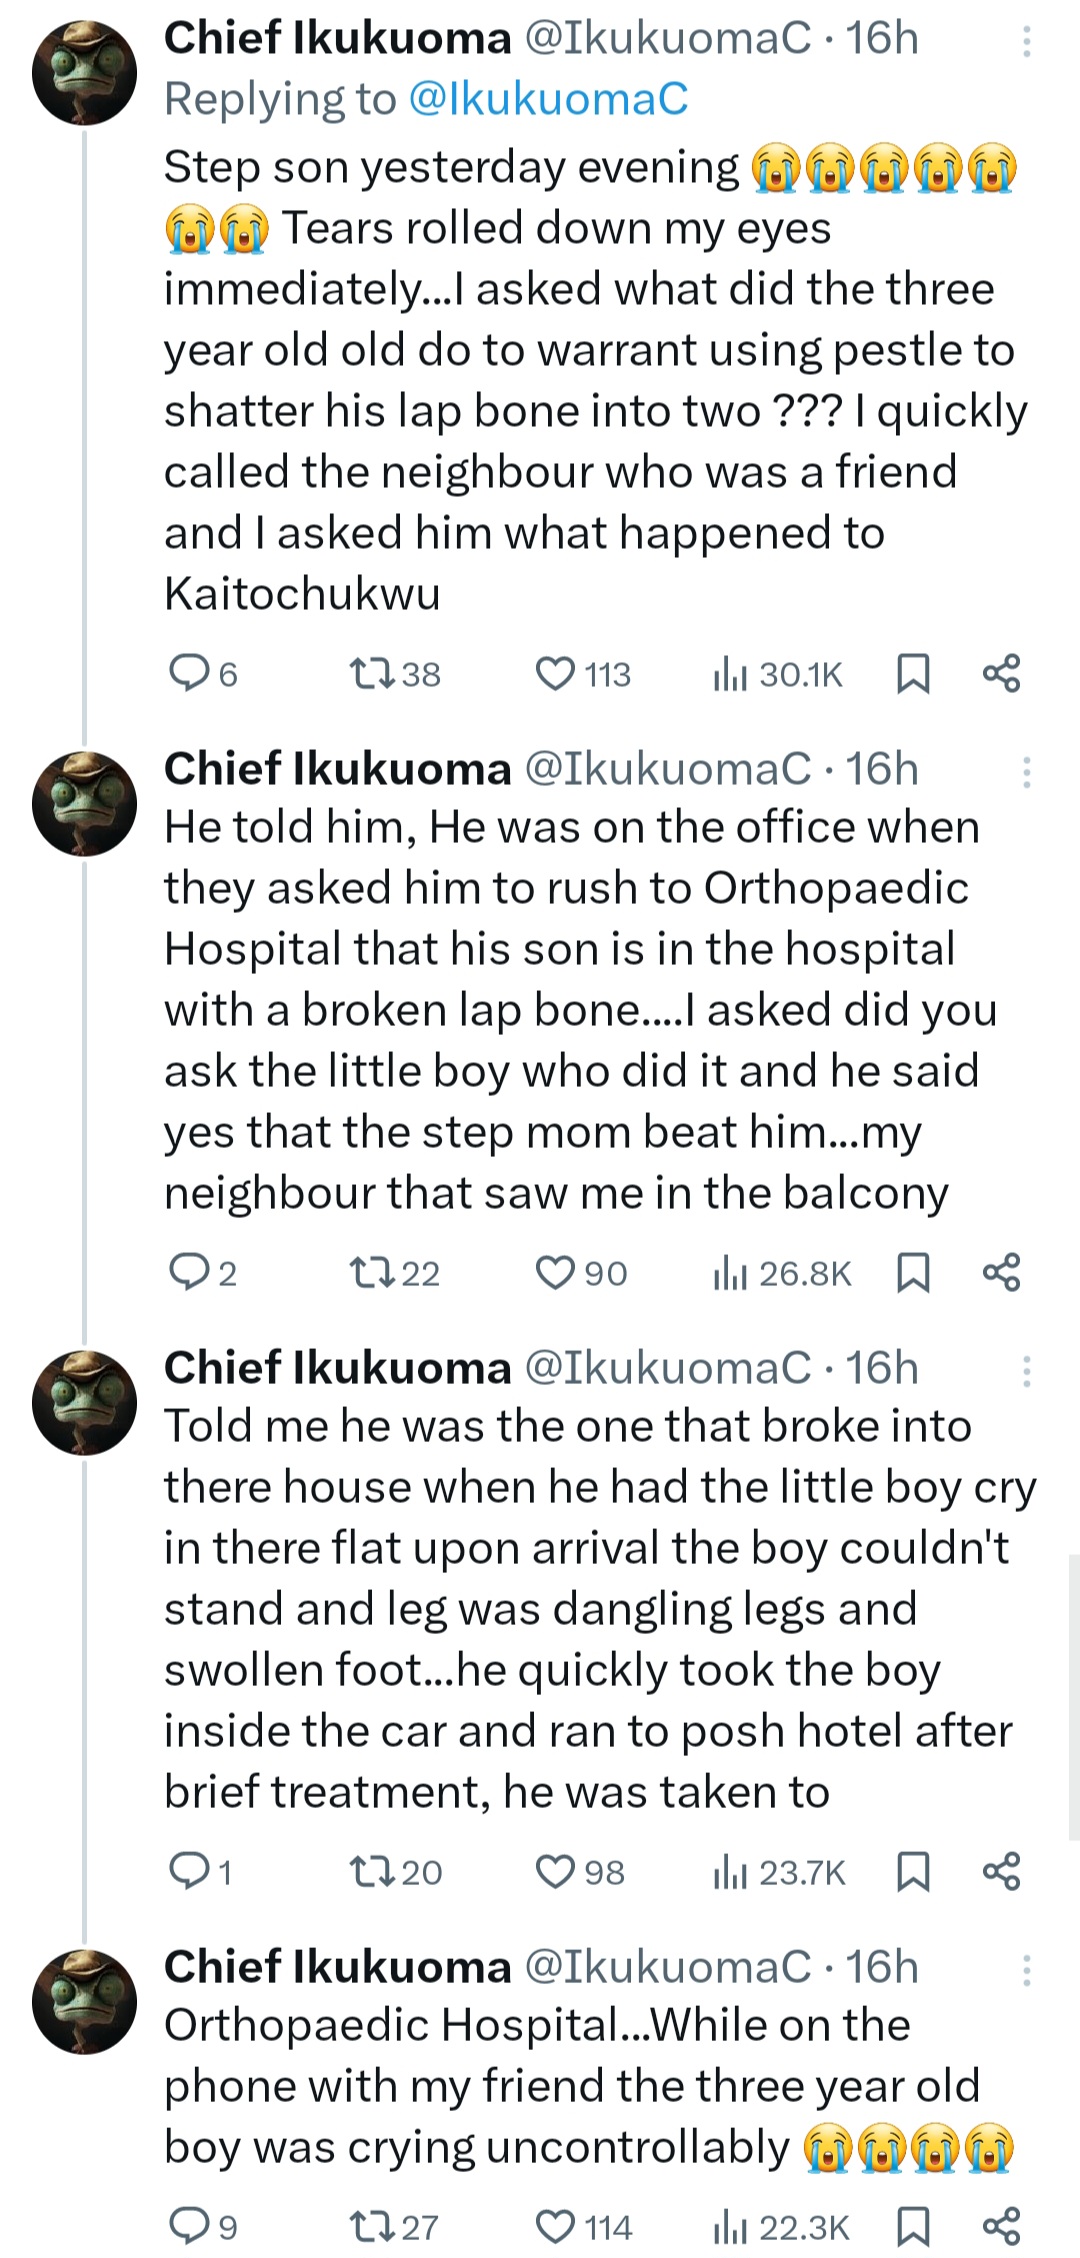Open more options on first tweet
The image size is (1080, 2258).
(x=1027, y=41)
